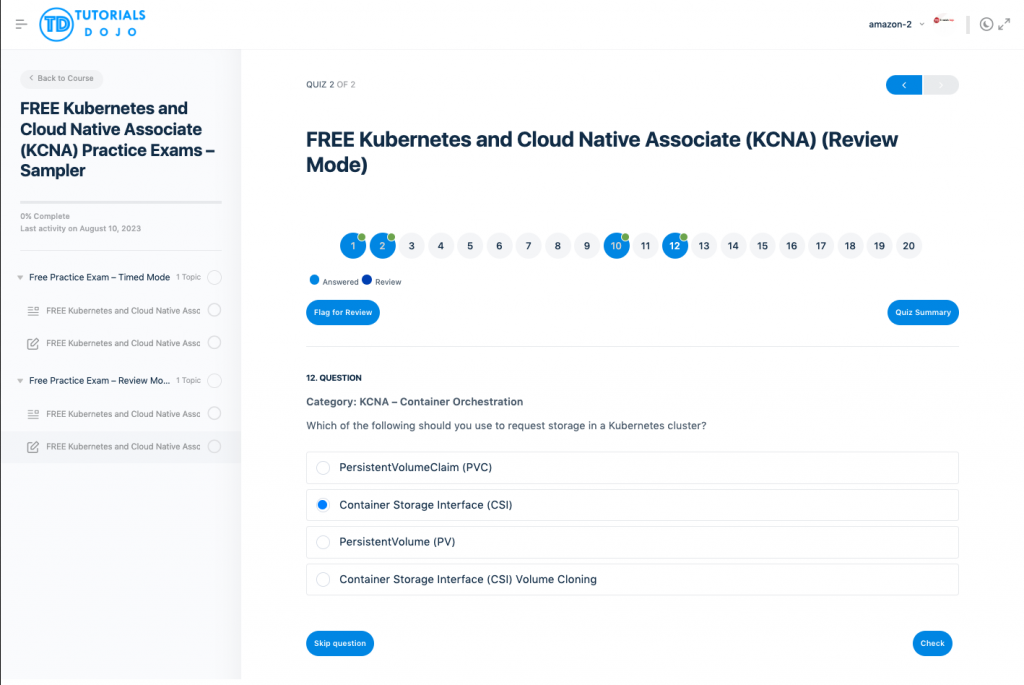Collapse the Free Practice Exam – Review Mode section
1024x685 pixels.
point(20,381)
